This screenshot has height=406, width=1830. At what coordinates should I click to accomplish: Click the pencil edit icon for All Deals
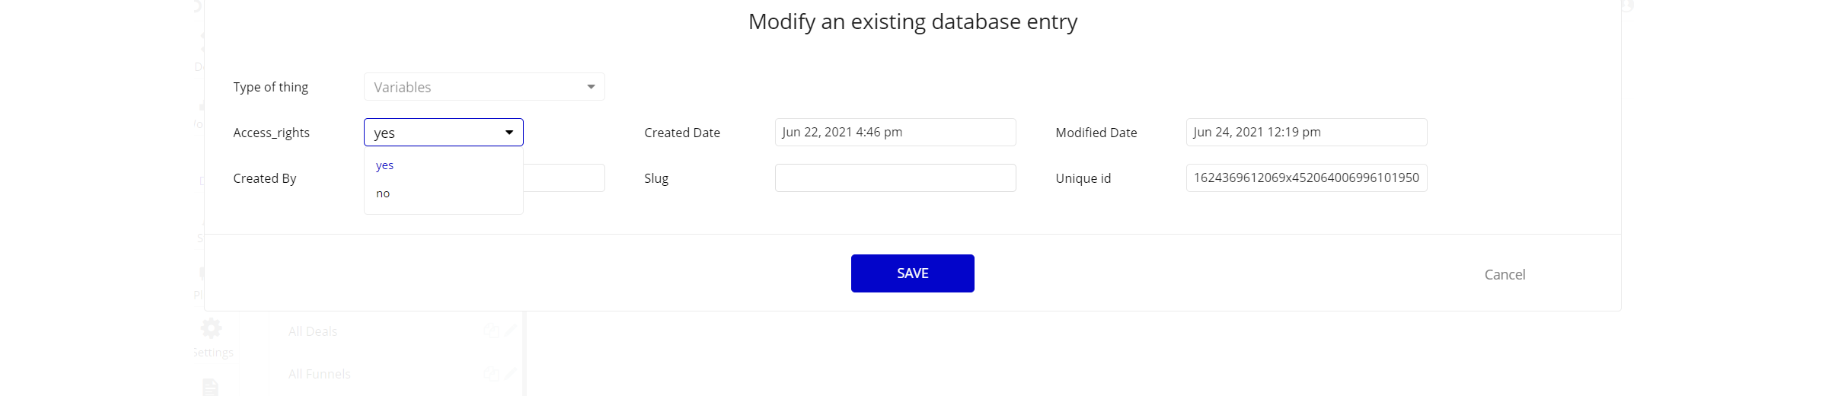(510, 331)
